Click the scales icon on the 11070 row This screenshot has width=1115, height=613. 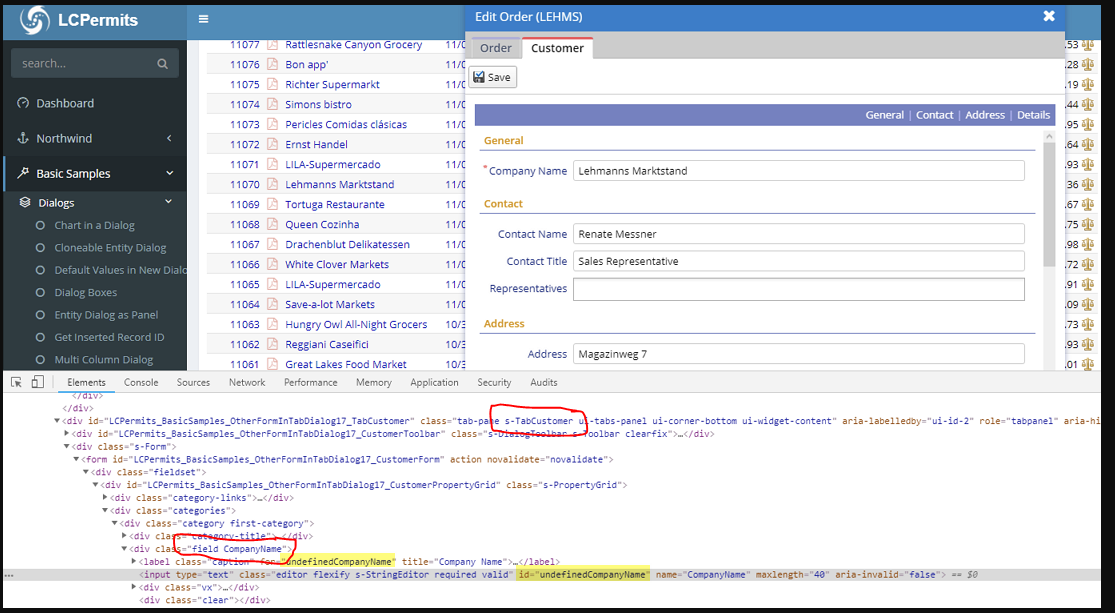pyautogui.click(x=1087, y=184)
